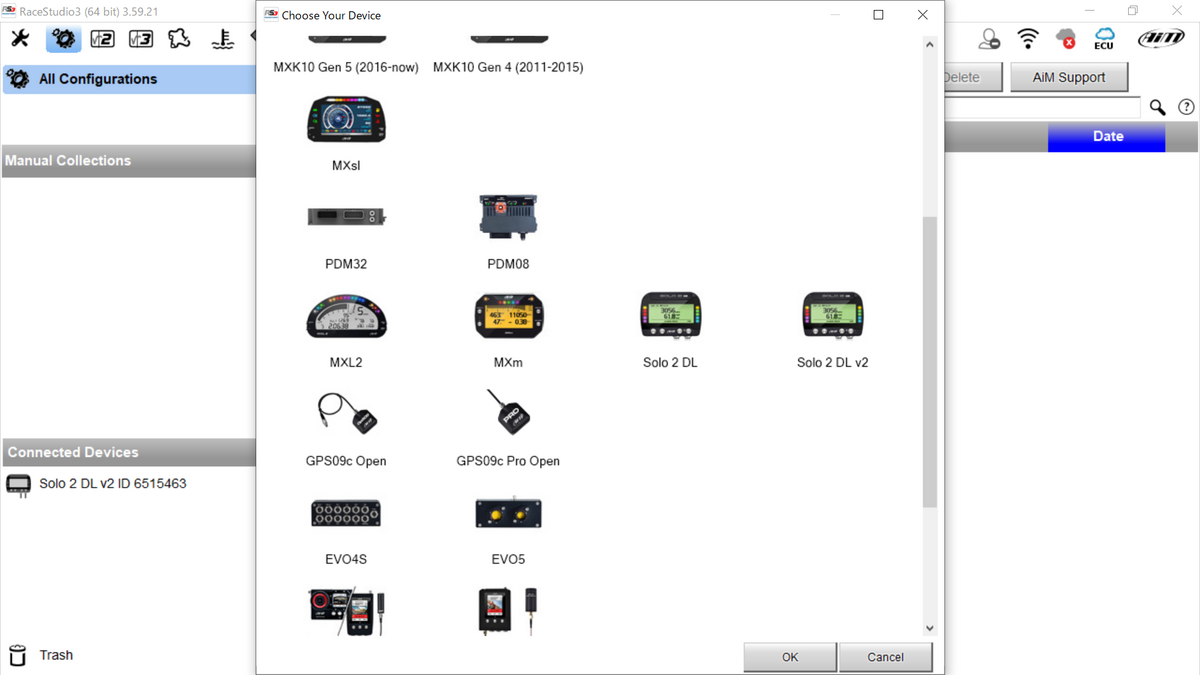
Task: Select the MXm device
Action: coord(508,316)
